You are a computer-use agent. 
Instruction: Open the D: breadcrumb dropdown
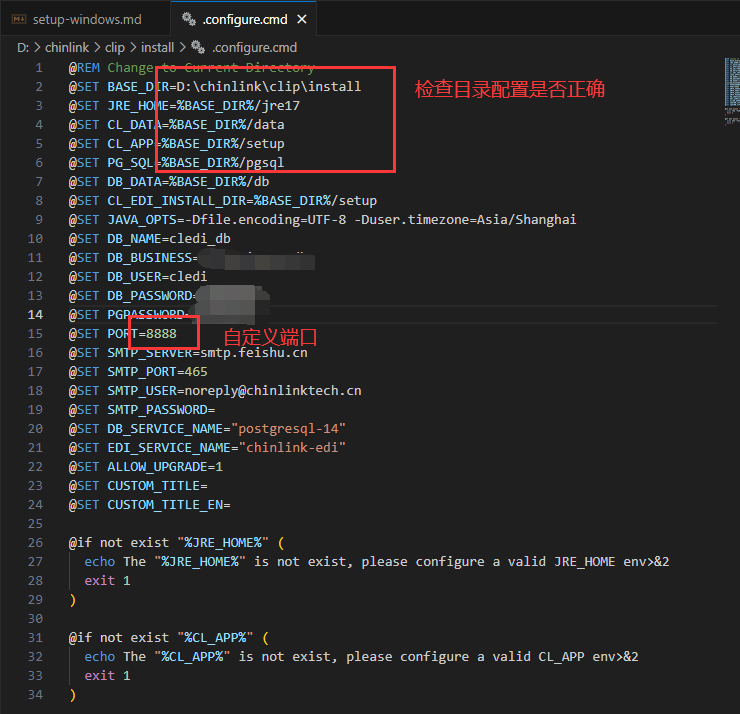23,47
